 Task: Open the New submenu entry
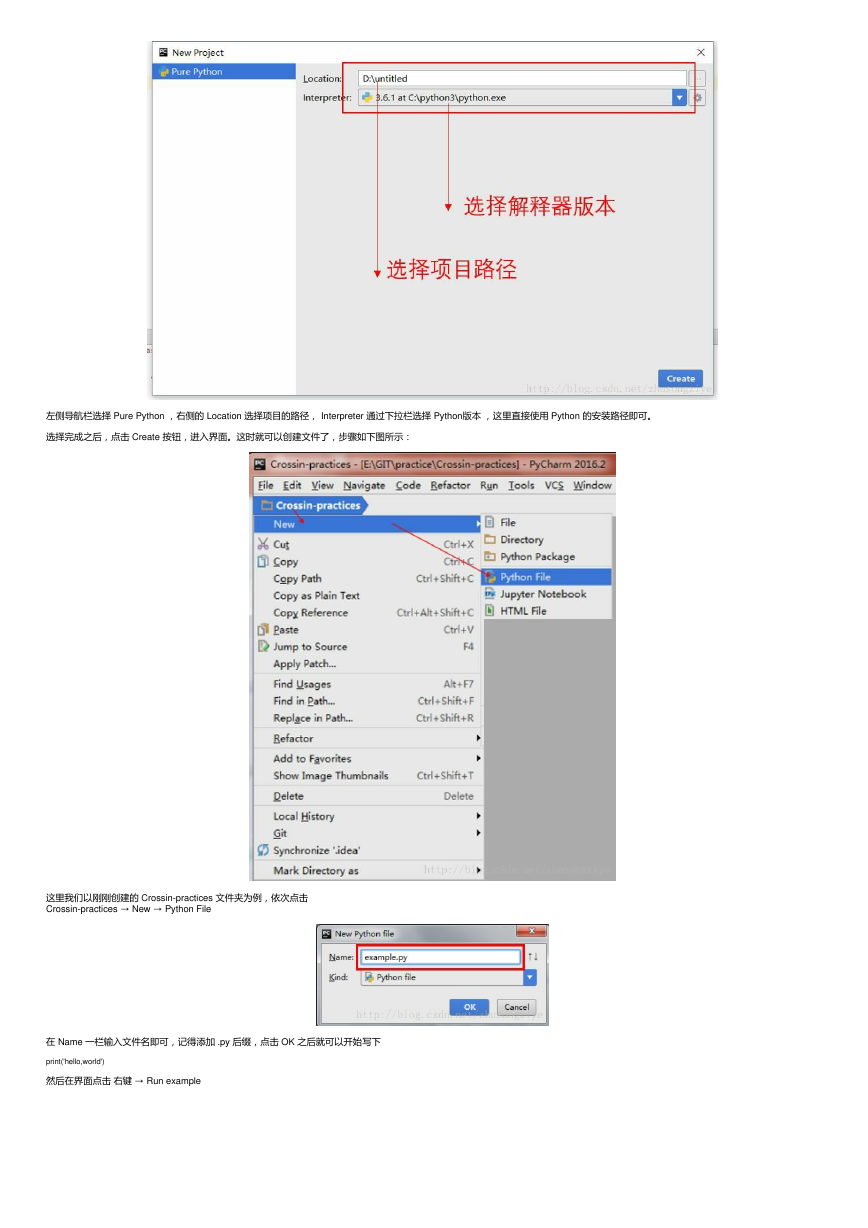click(x=366, y=524)
